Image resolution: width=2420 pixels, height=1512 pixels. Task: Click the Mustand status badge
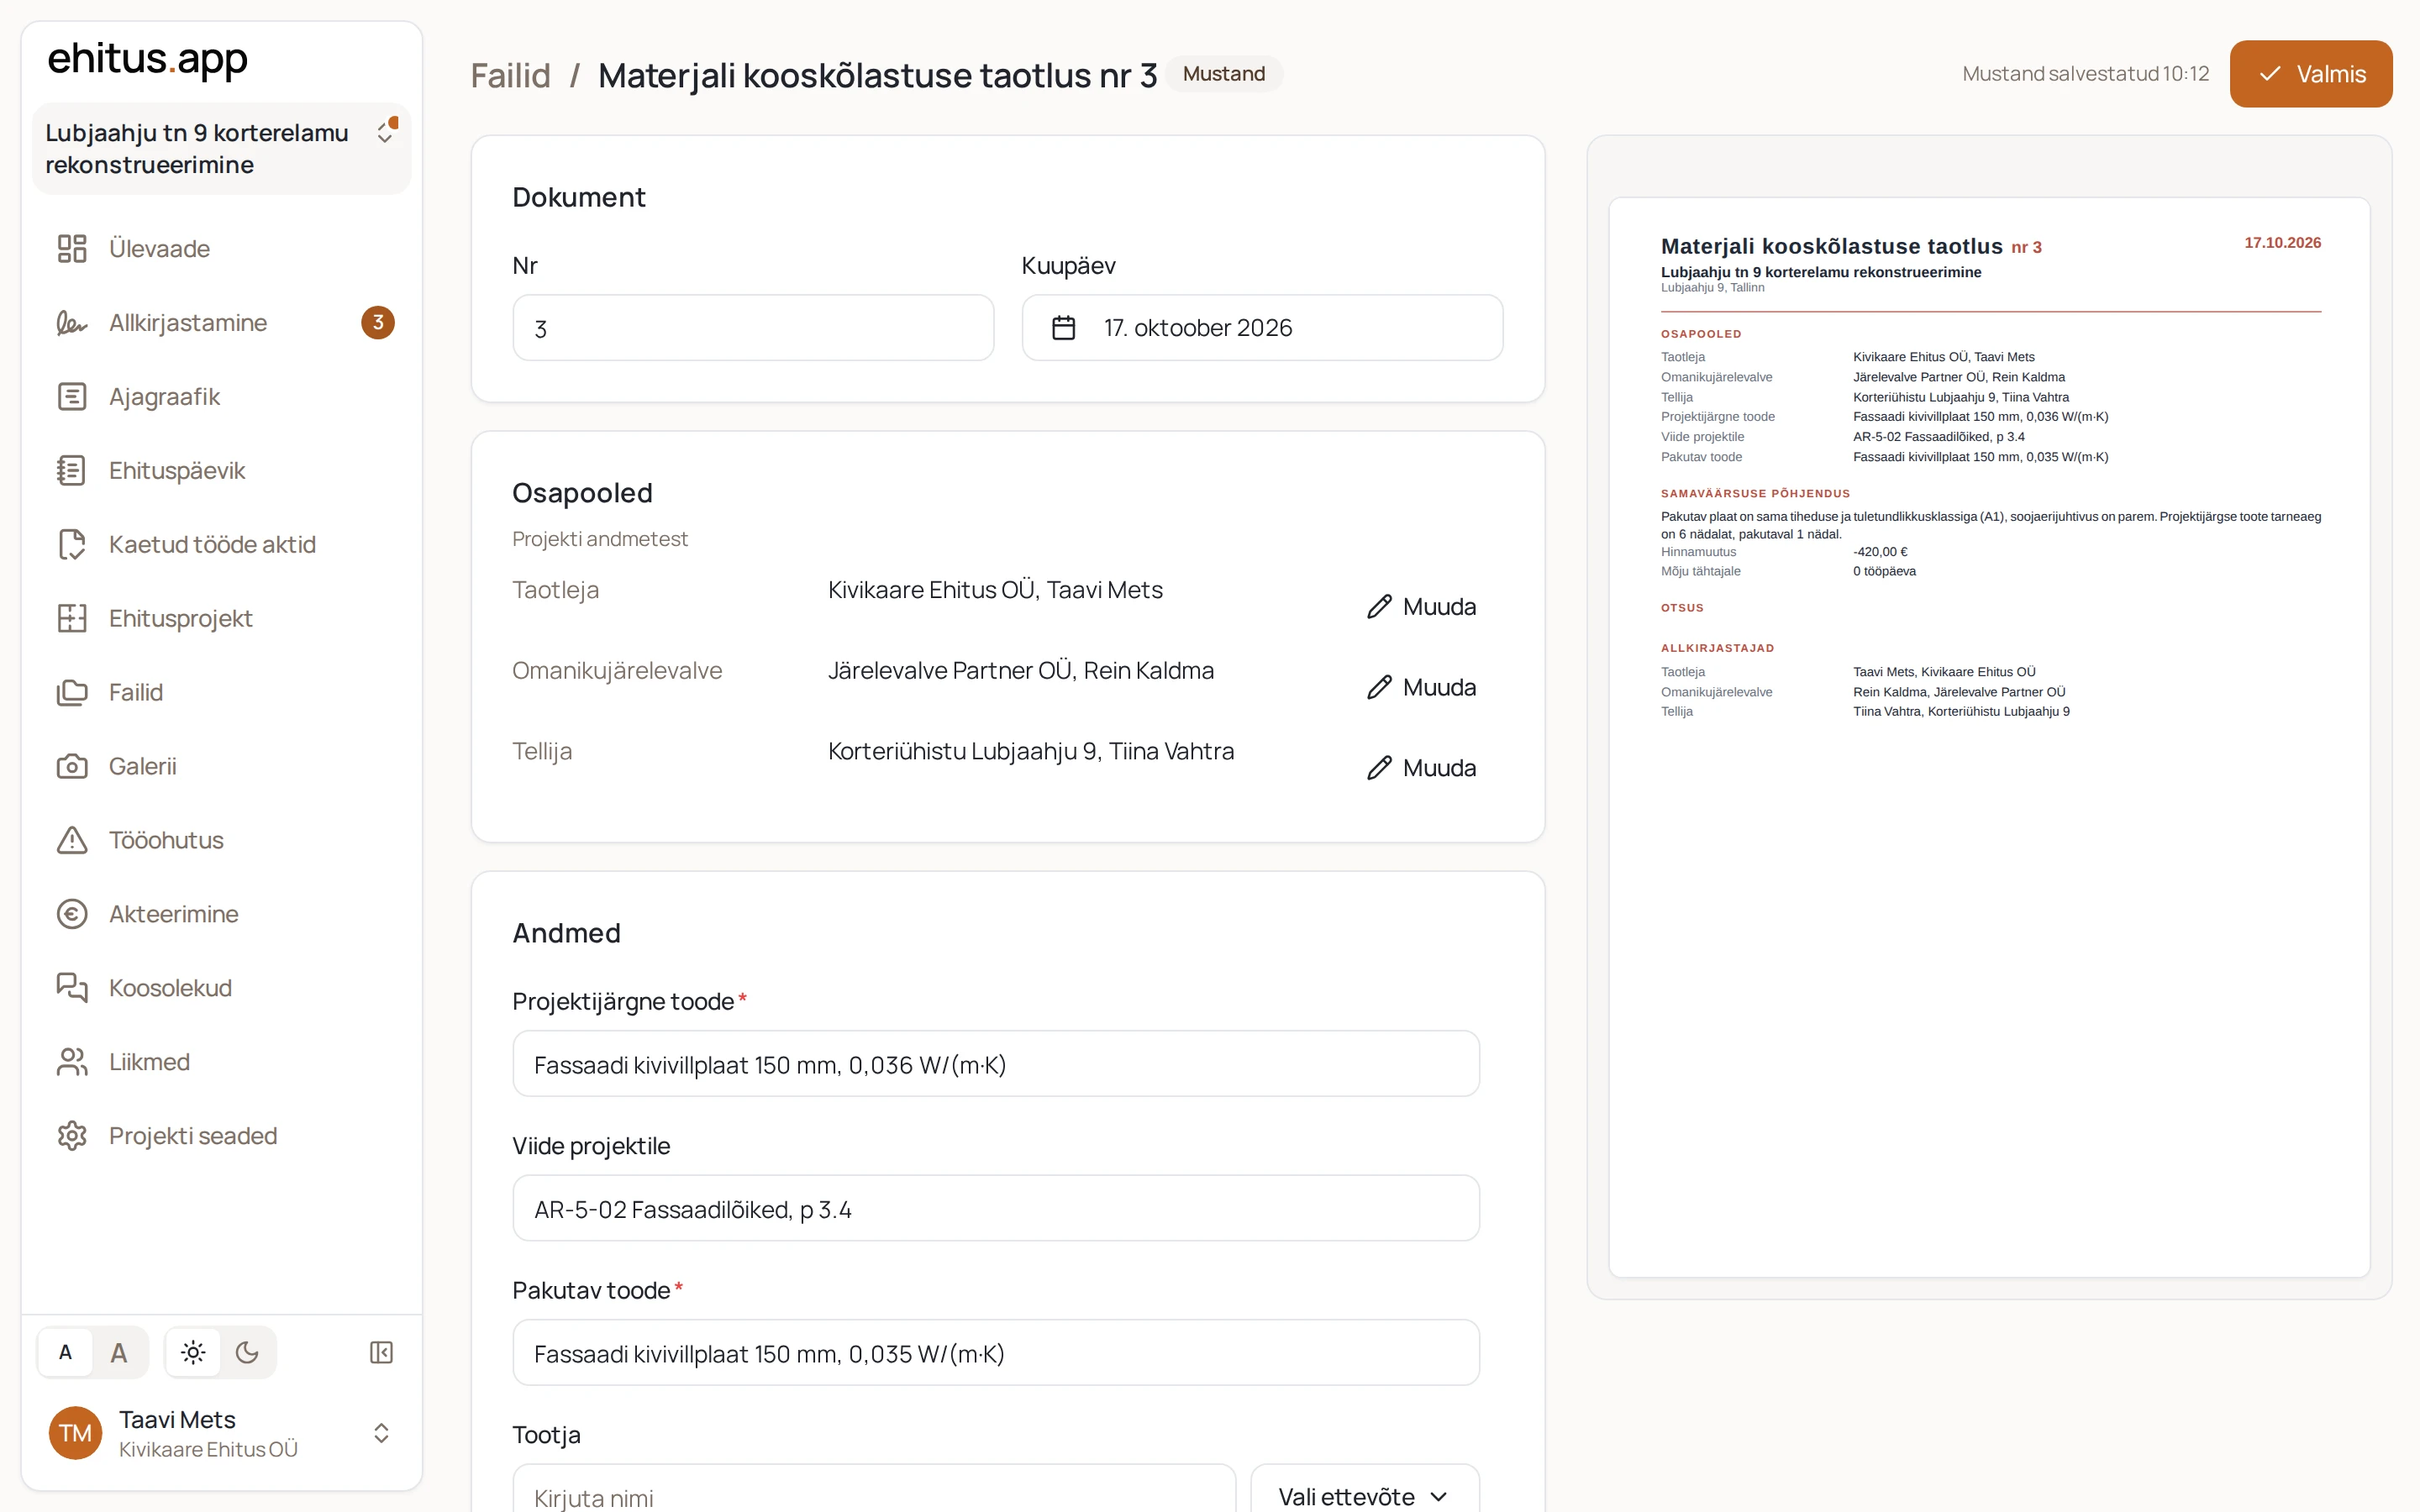1223,74
